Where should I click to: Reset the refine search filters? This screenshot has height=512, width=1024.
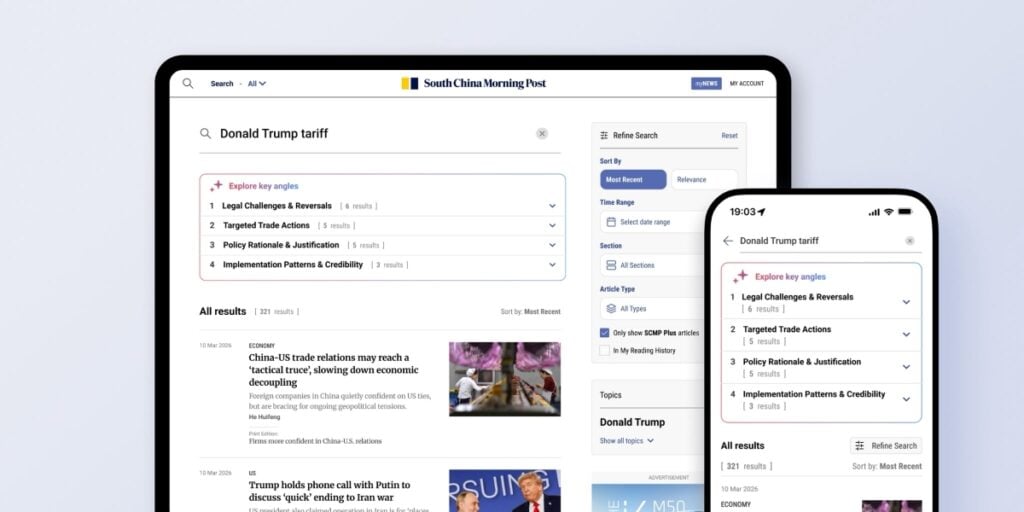pyautogui.click(x=729, y=136)
